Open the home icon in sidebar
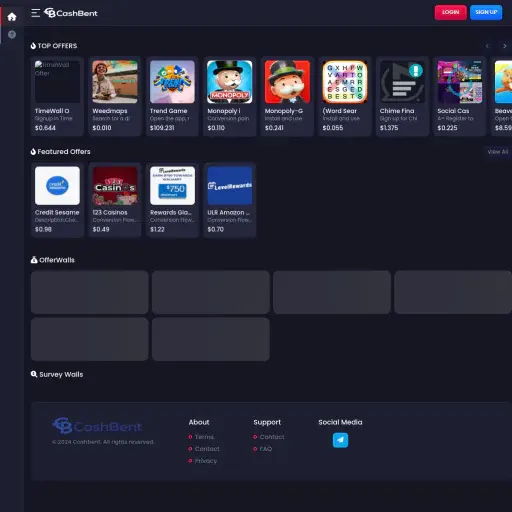 (x=12, y=17)
